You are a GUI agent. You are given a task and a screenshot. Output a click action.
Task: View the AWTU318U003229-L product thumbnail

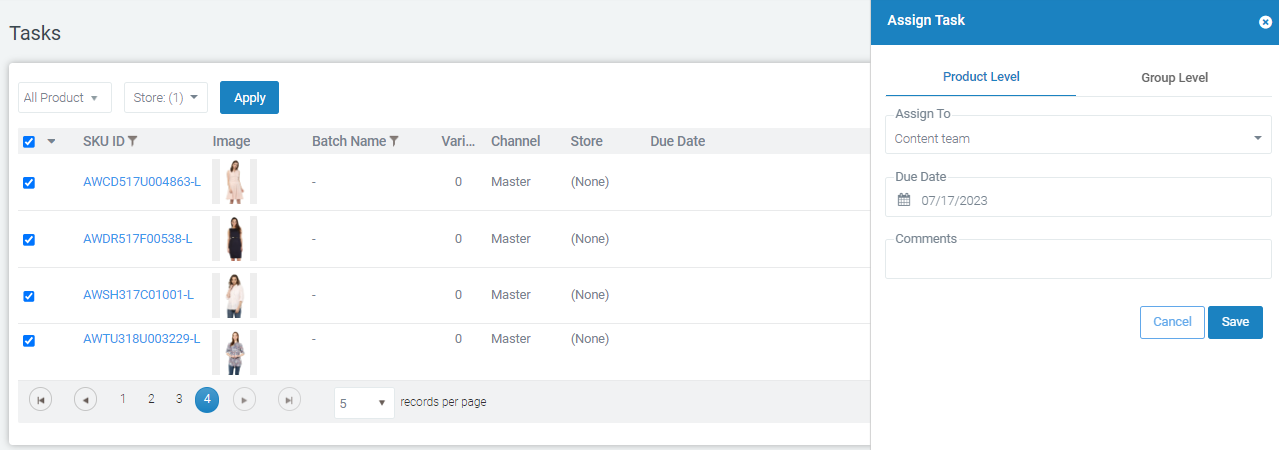tap(234, 352)
